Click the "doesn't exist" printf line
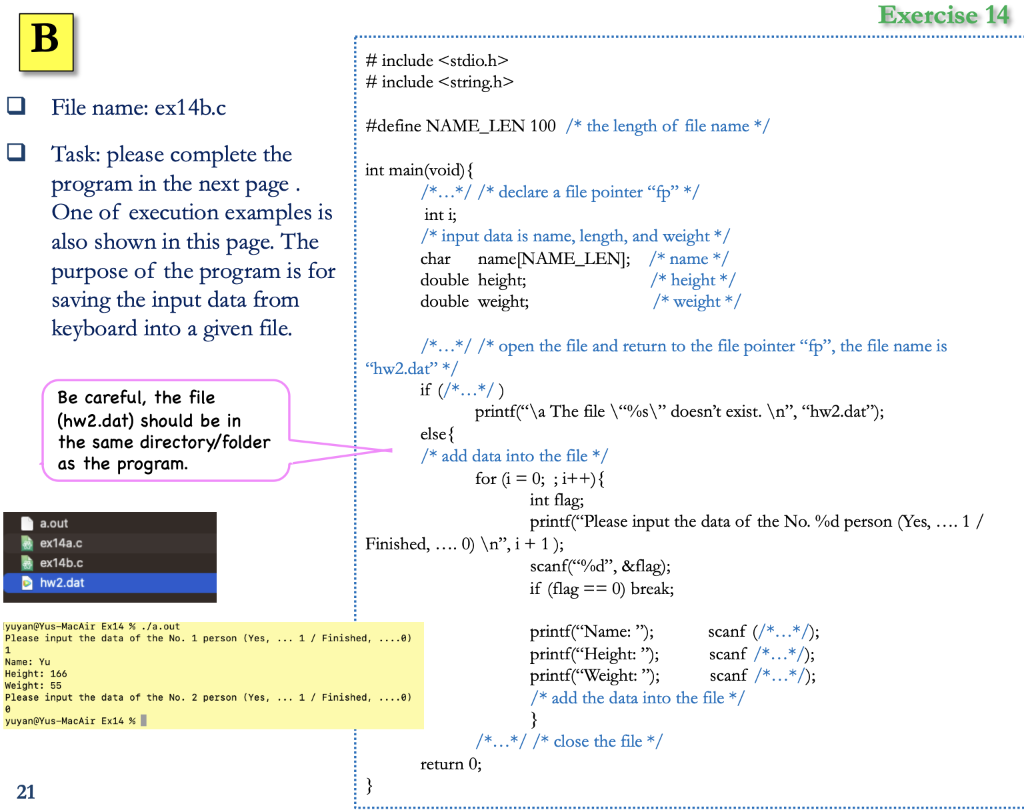 click(x=679, y=412)
